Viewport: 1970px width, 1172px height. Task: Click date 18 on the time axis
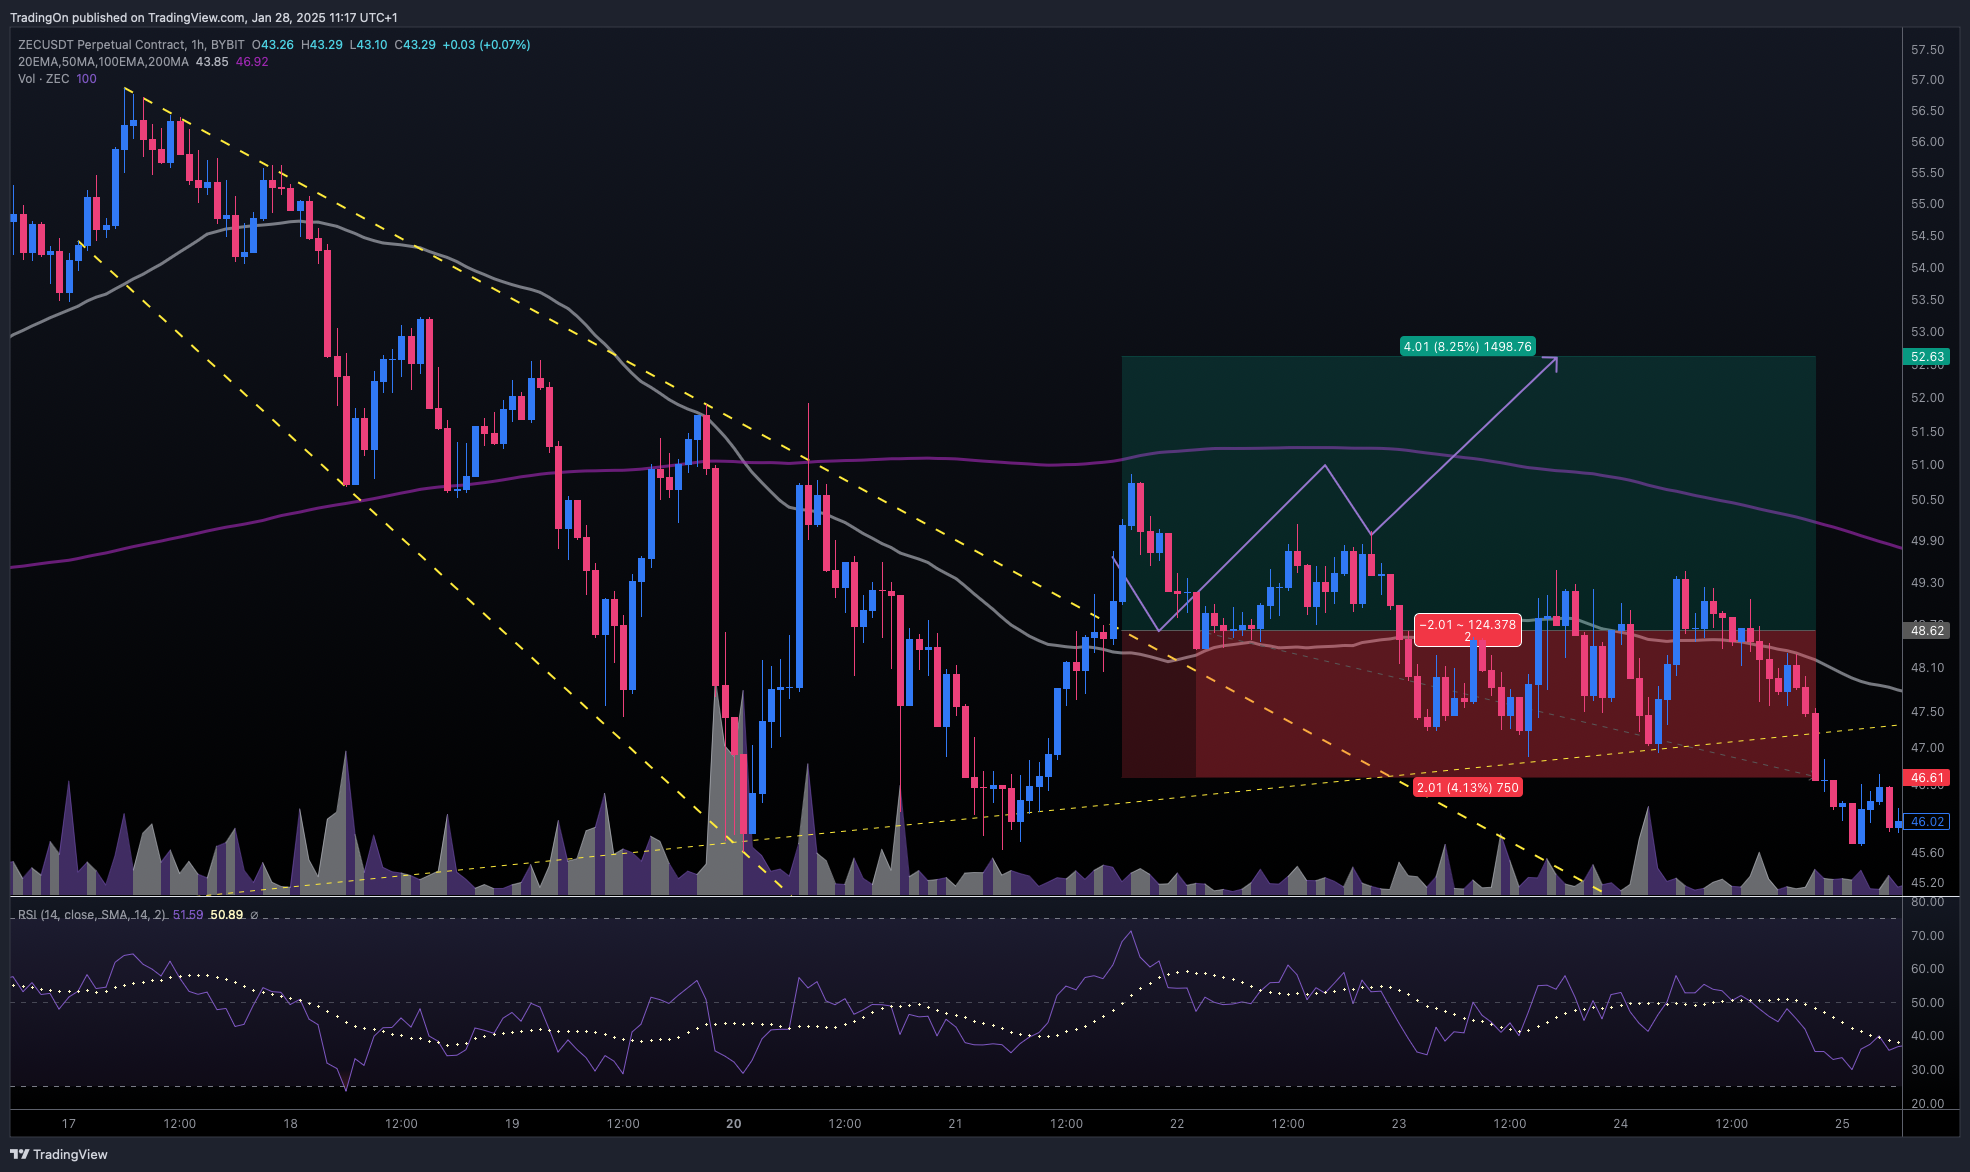290,1124
